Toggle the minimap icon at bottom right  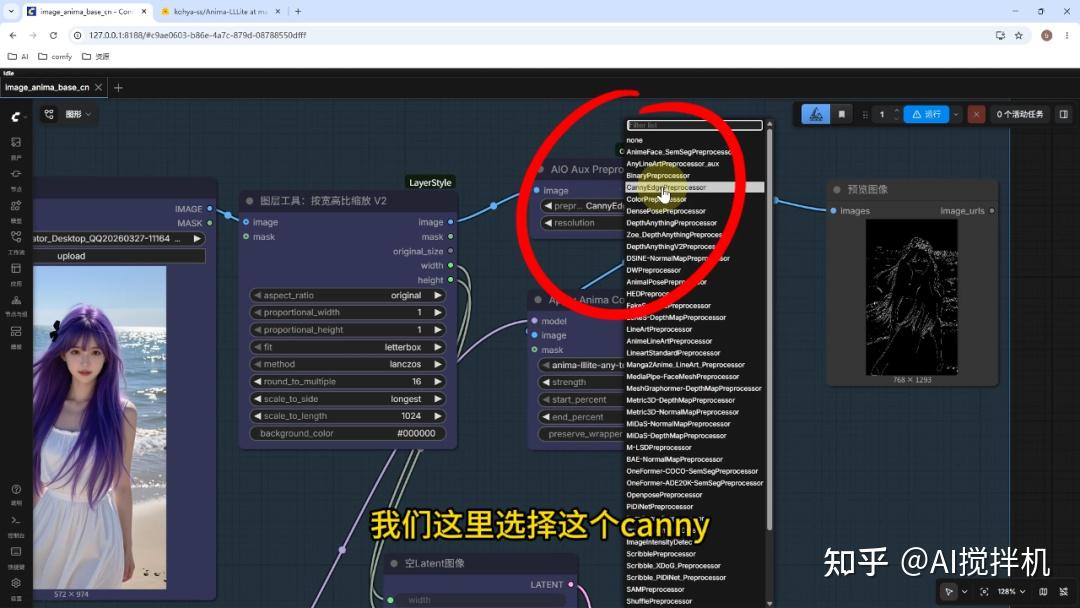[1043, 591]
